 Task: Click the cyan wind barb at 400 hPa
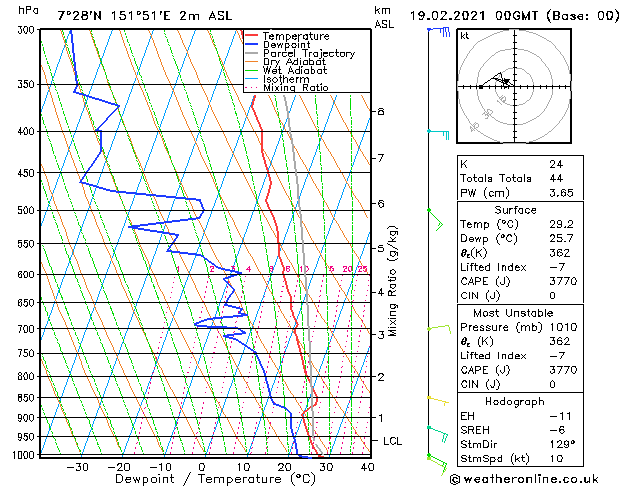(438, 134)
